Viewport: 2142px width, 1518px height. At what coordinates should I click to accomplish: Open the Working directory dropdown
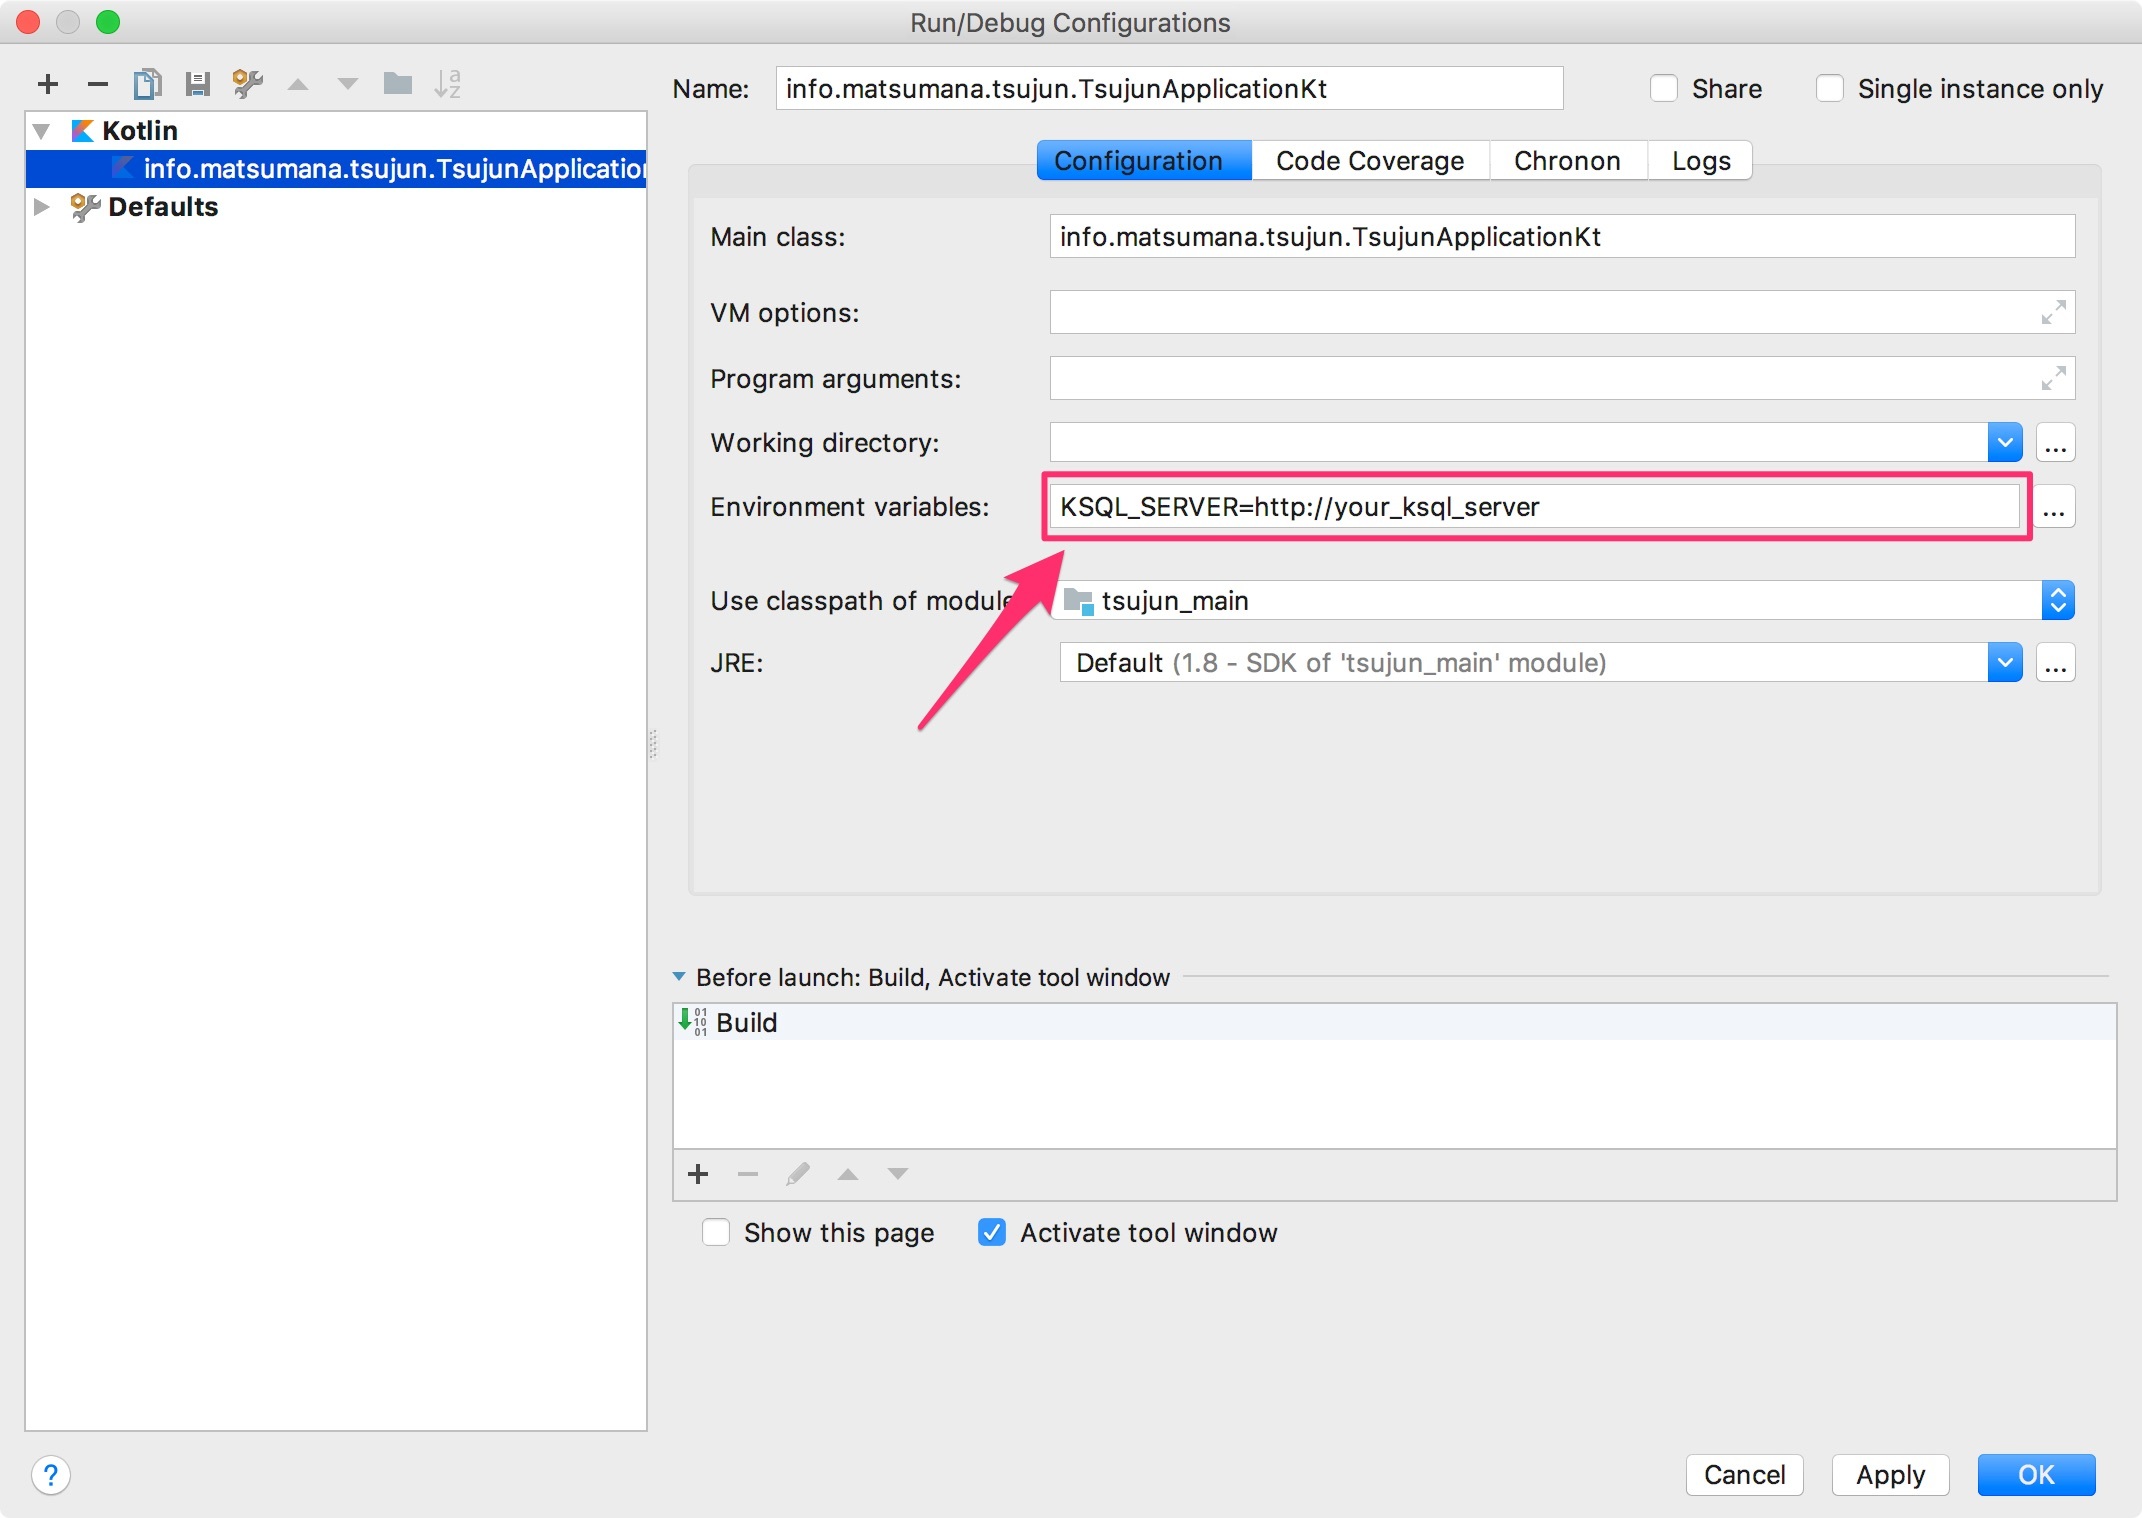[x=2004, y=442]
